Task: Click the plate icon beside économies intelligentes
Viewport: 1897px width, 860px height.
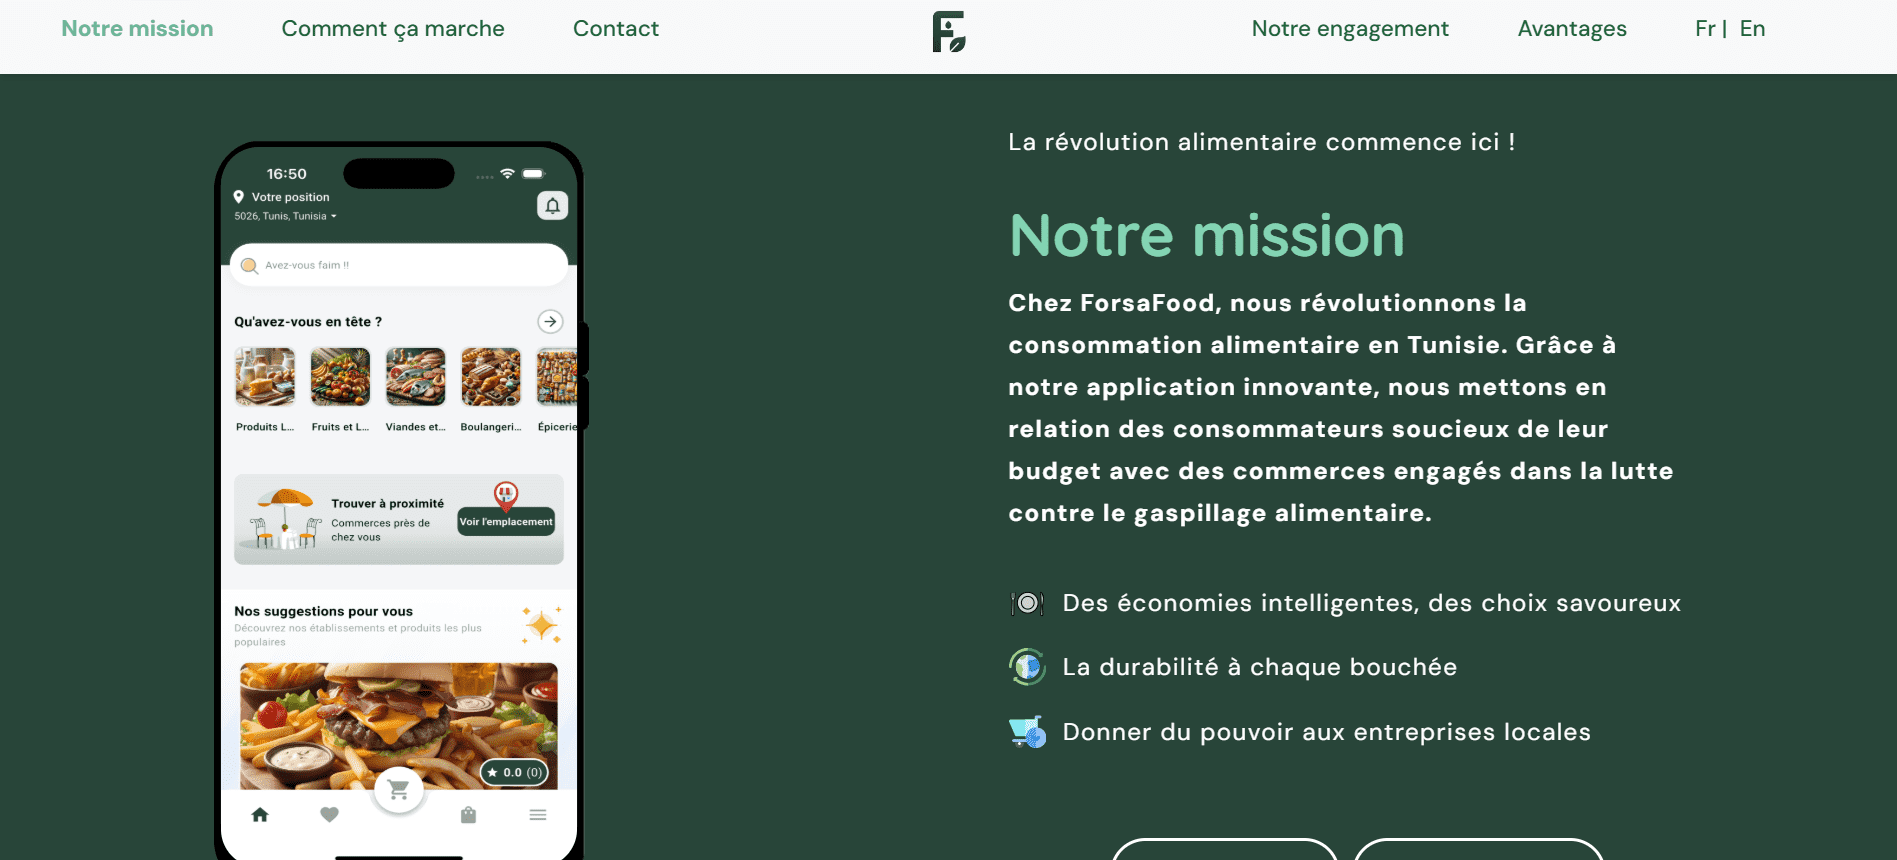Action: pos(1027,603)
